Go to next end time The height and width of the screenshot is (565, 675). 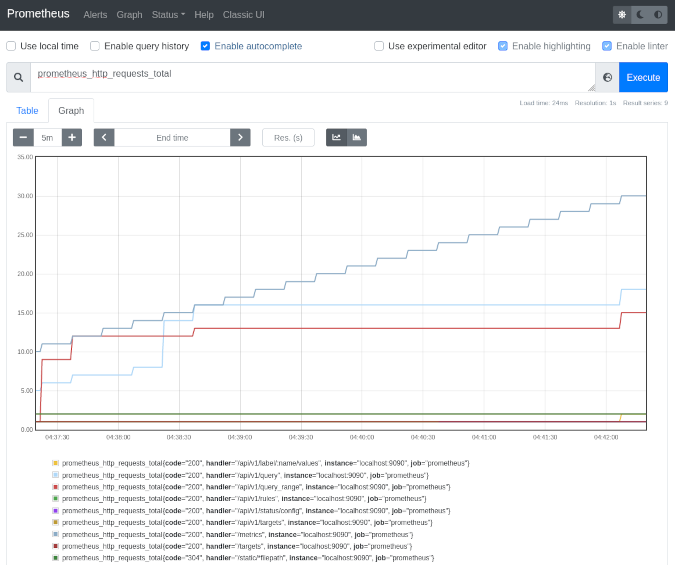(239, 138)
